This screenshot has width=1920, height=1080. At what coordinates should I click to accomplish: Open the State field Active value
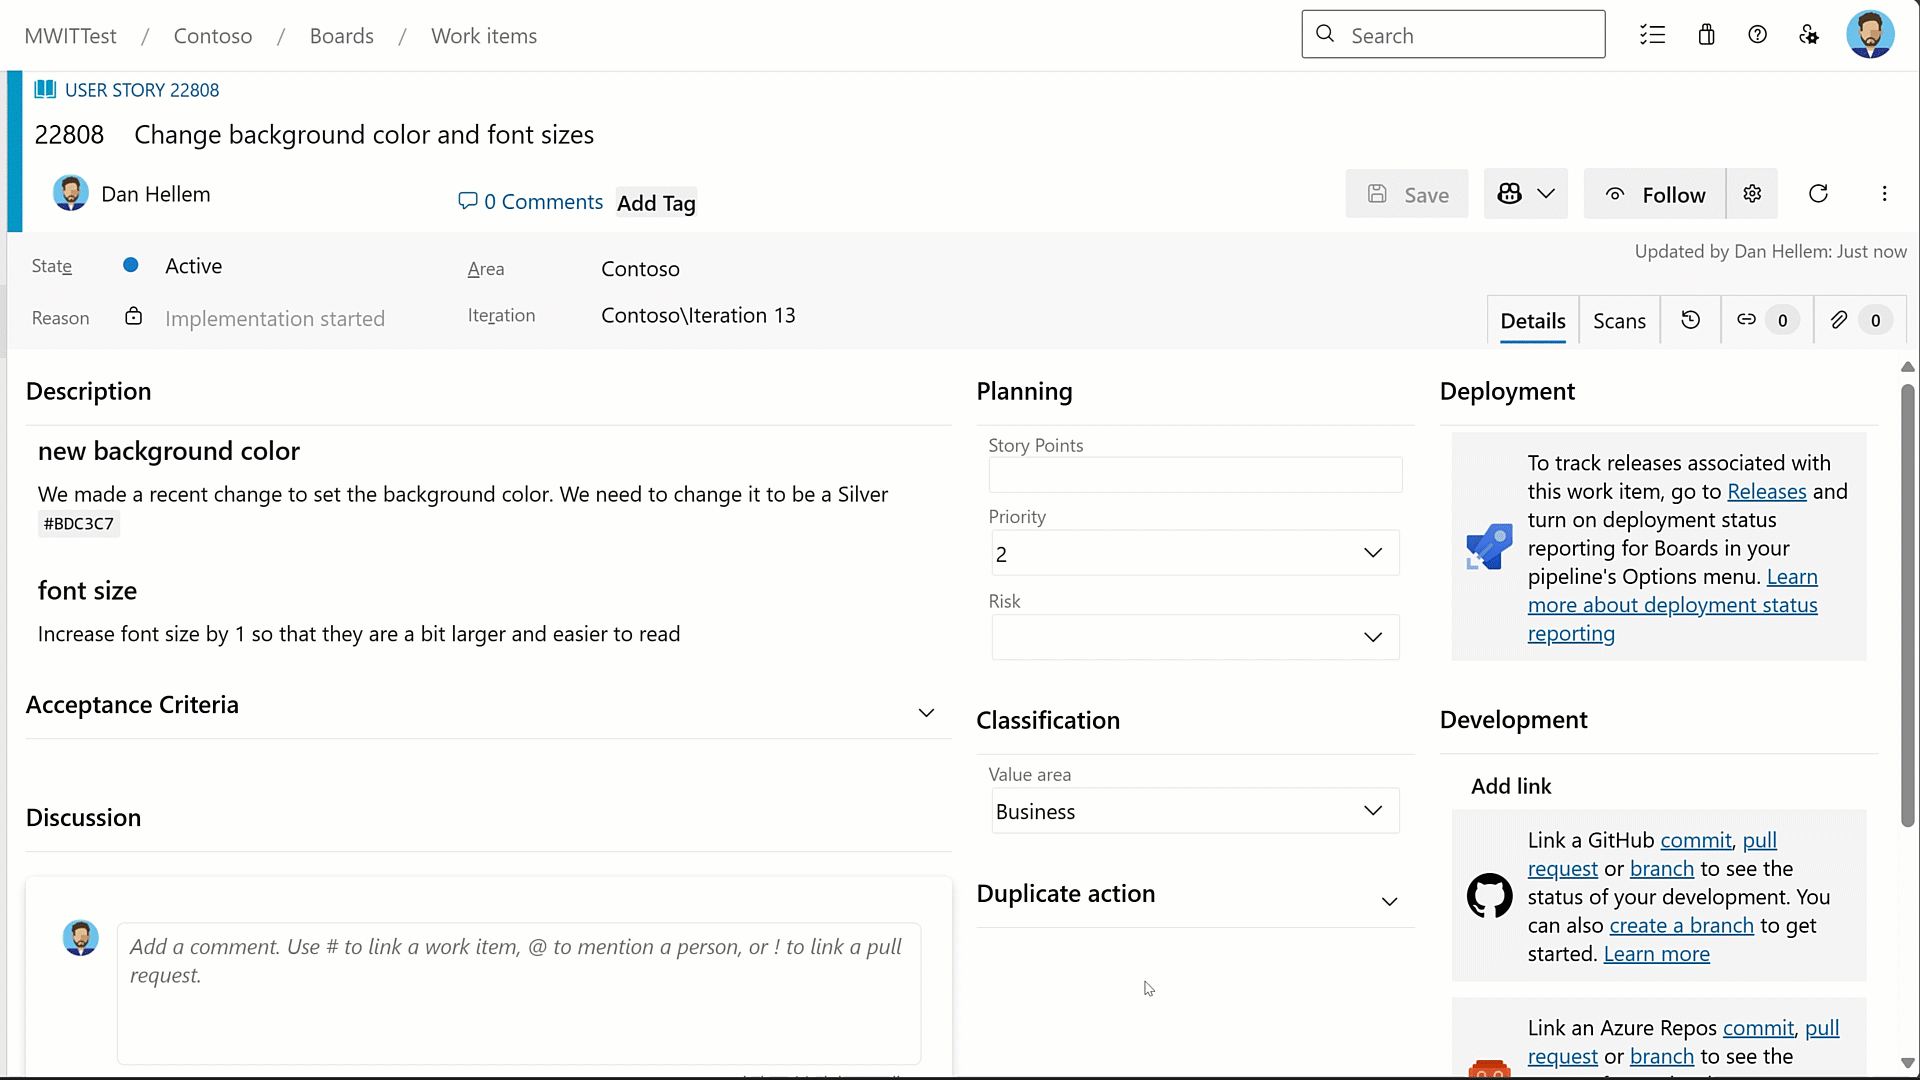click(x=194, y=266)
